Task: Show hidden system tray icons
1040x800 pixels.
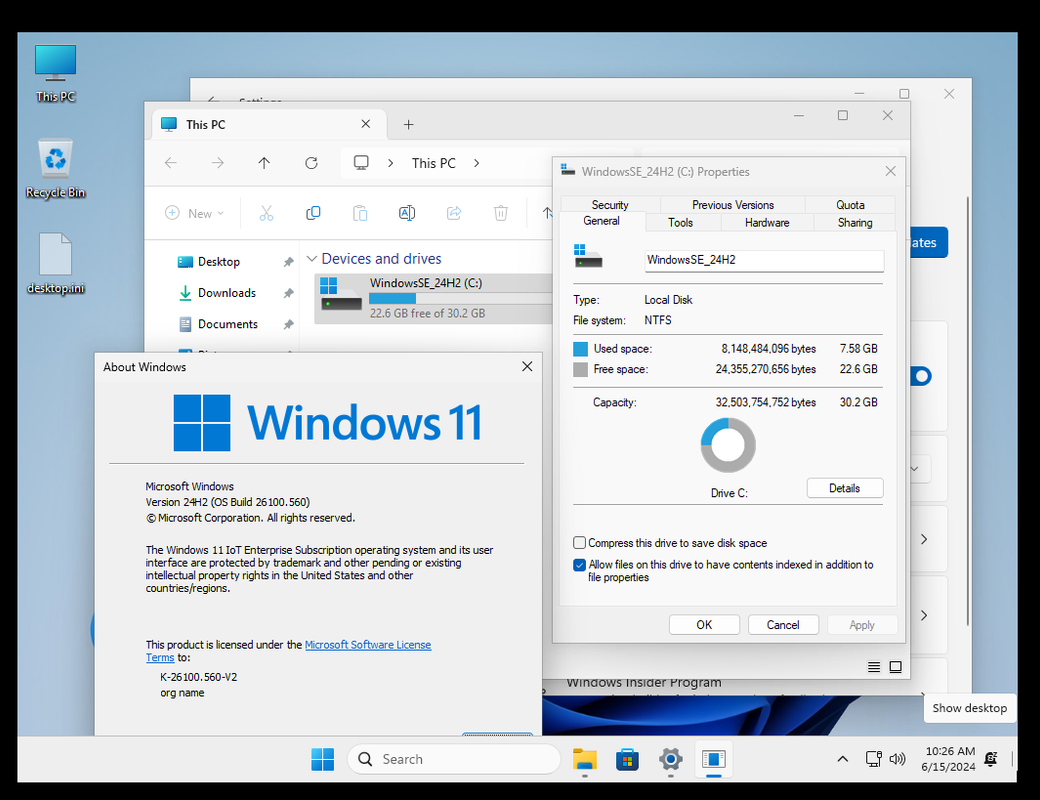Action: (x=842, y=759)
